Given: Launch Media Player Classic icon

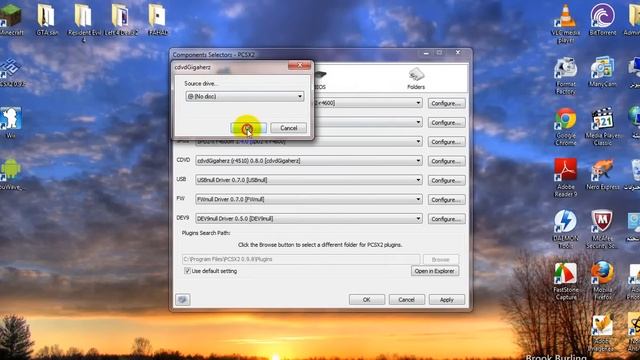Looking at the screenshot, I should click(x=602, y=127).
